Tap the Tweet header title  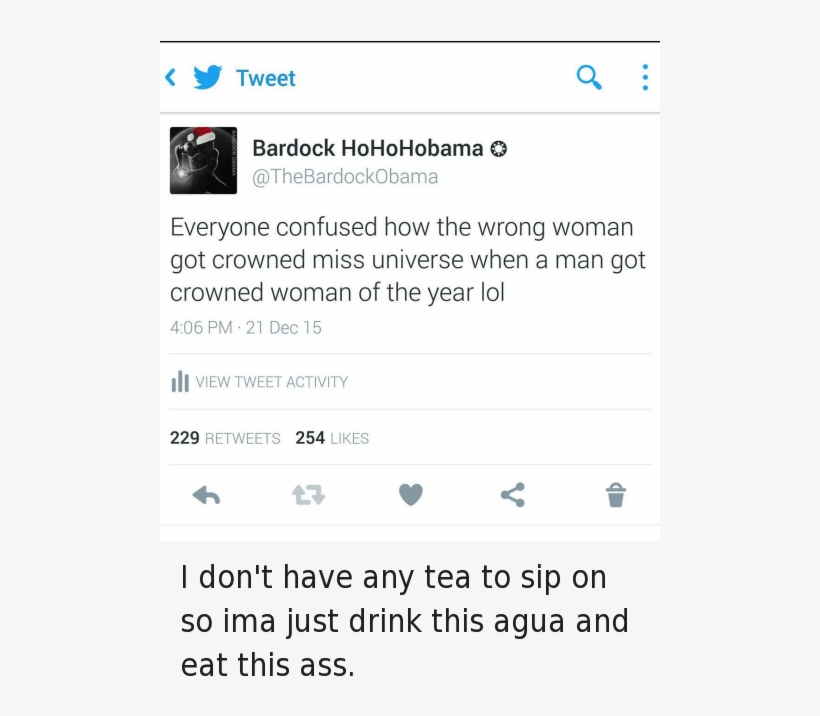pos(265,78)
